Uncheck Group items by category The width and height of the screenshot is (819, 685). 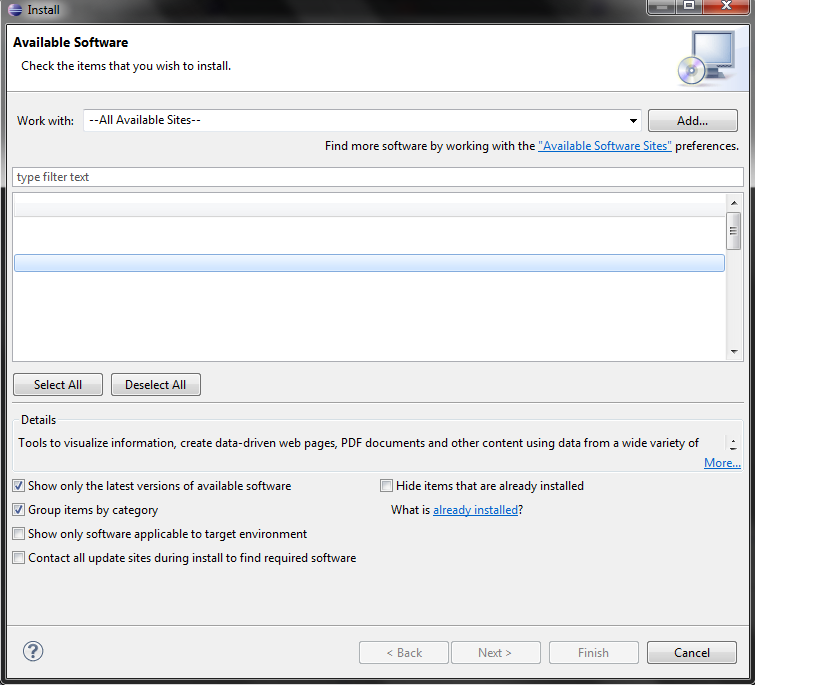pos(19,510)
